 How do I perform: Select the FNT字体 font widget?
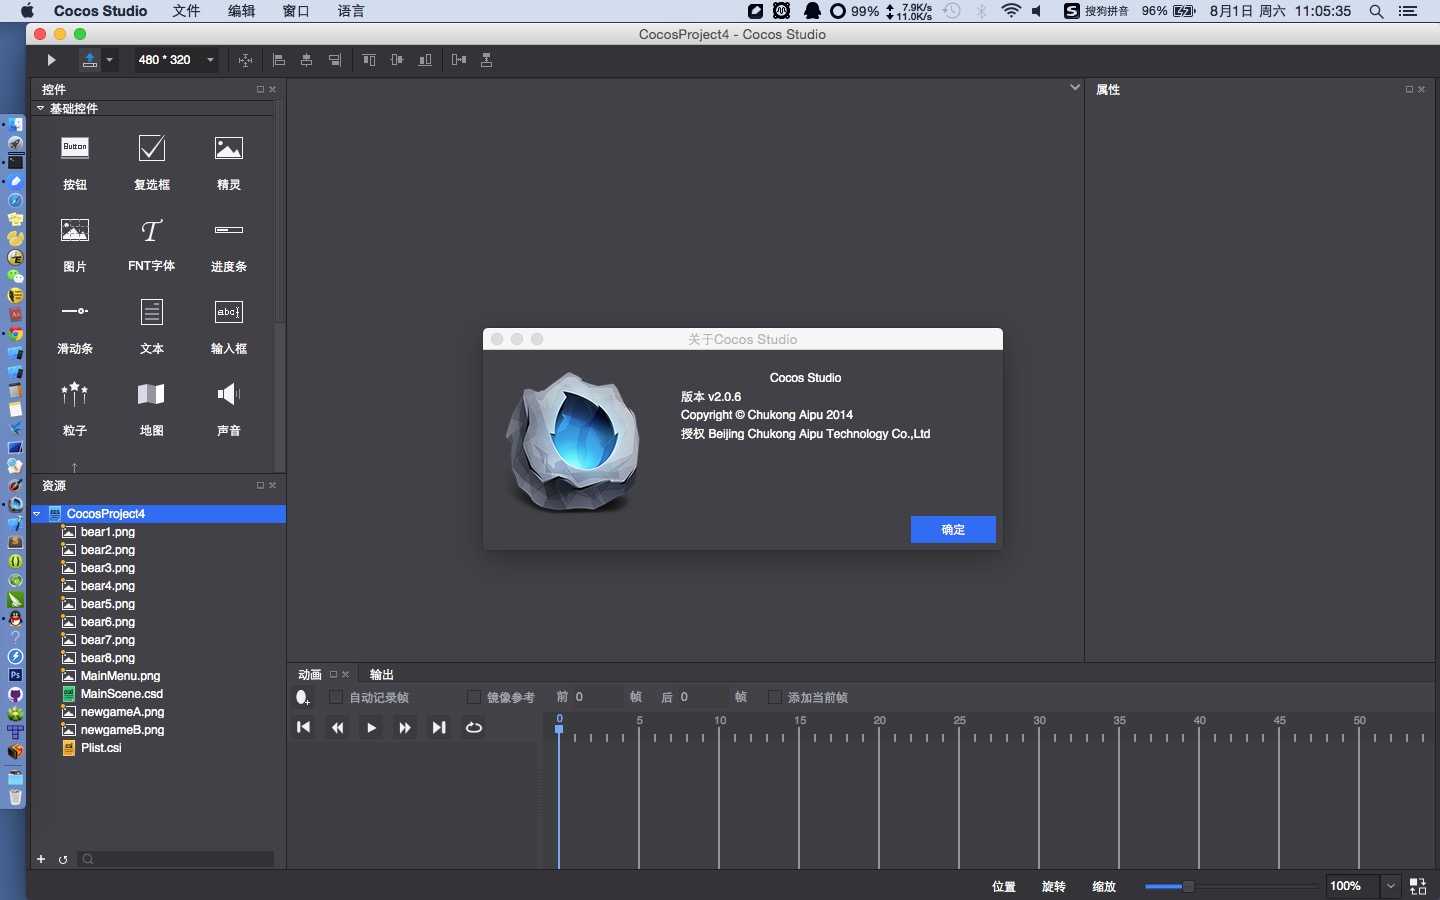click(x=152, y=244)
